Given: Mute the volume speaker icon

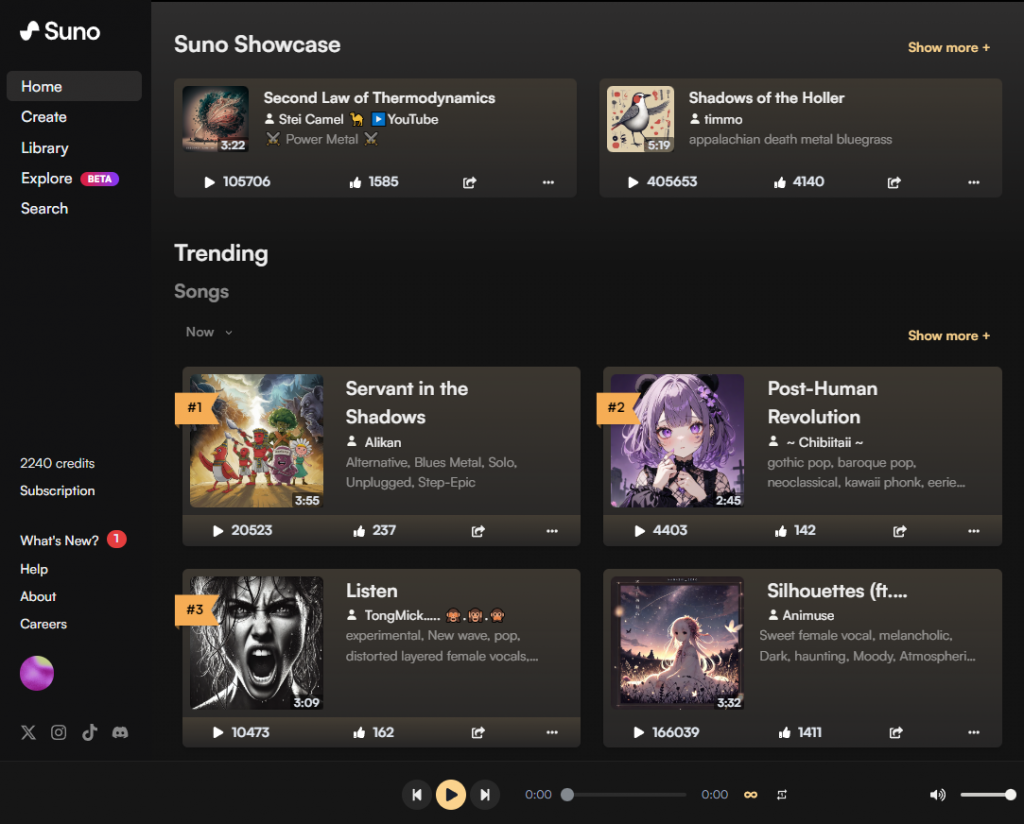Looking at the screenshot, I should [937, 795].
